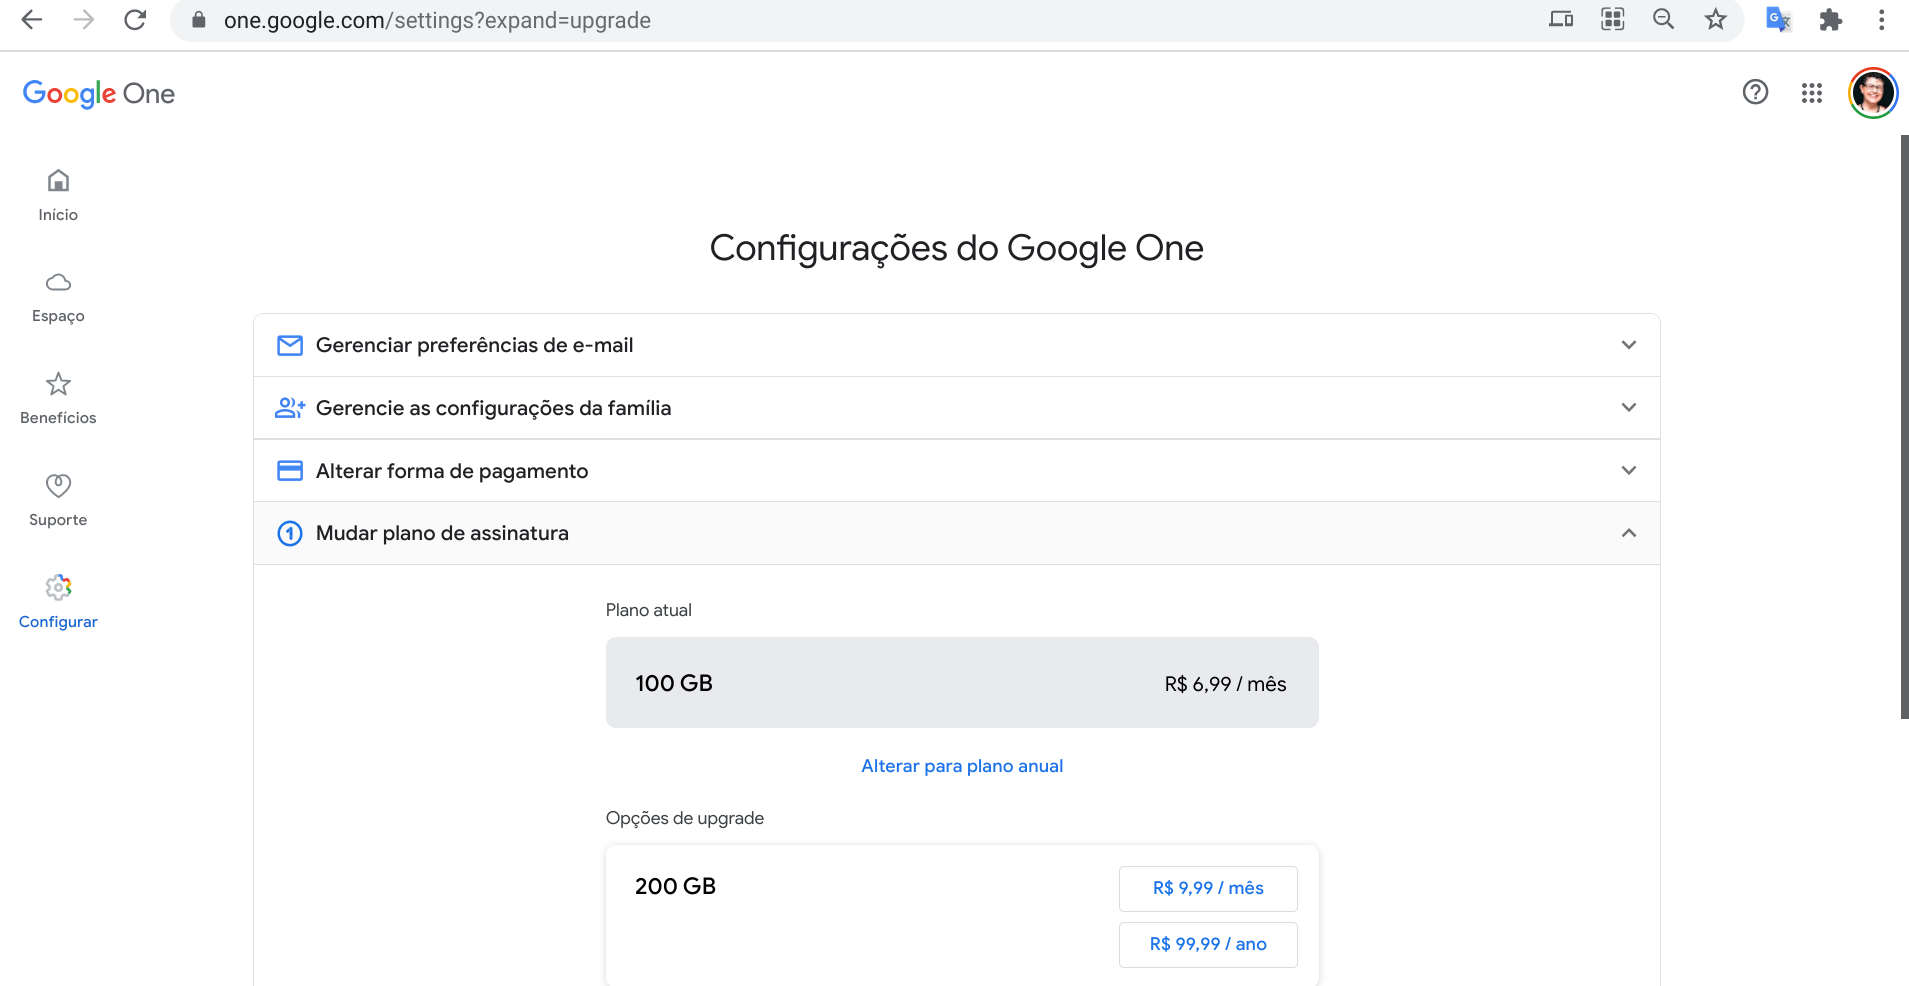
Task: Click the QR/grid icon in address bar
Action: pyautogui.click(x=1613, y=19)
